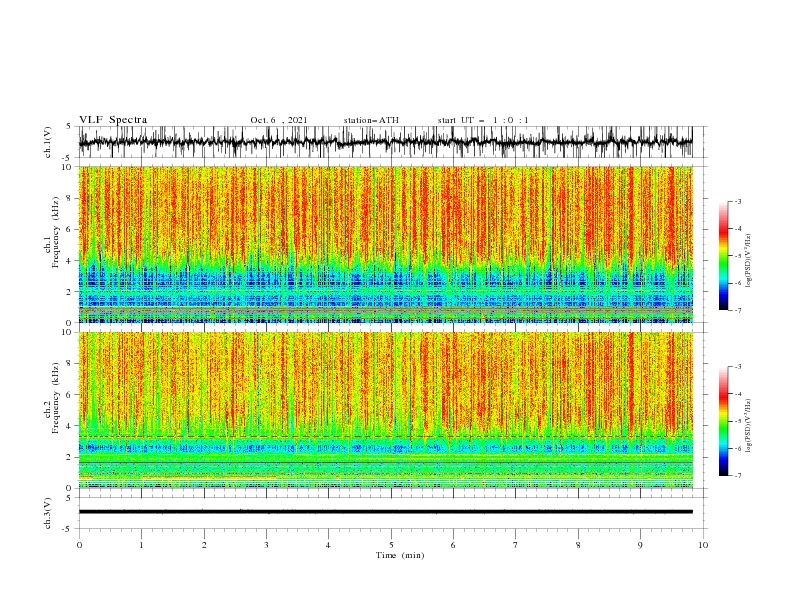Click the "-3" tick on upper color bar
This screenshot has height=612, width=792.
737,201
